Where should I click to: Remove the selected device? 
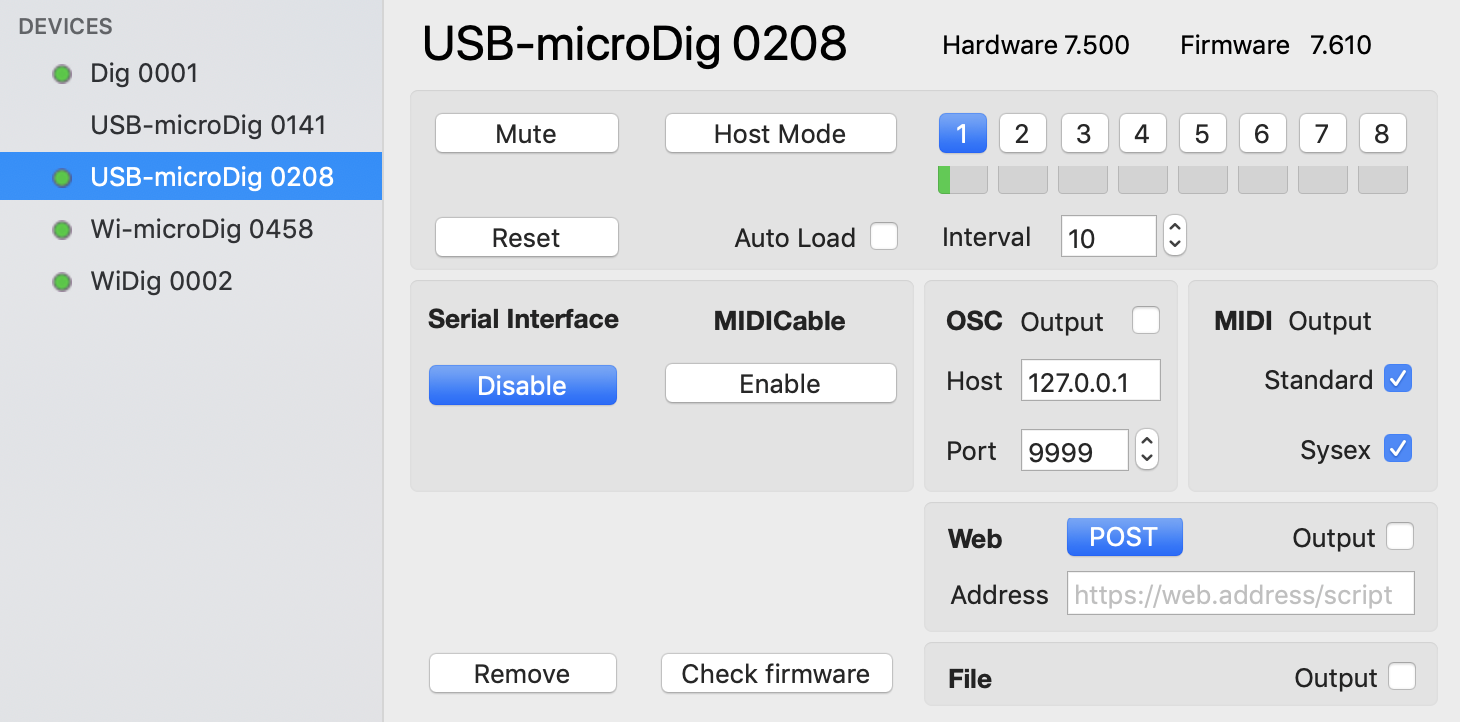click(x=523, y=673)
